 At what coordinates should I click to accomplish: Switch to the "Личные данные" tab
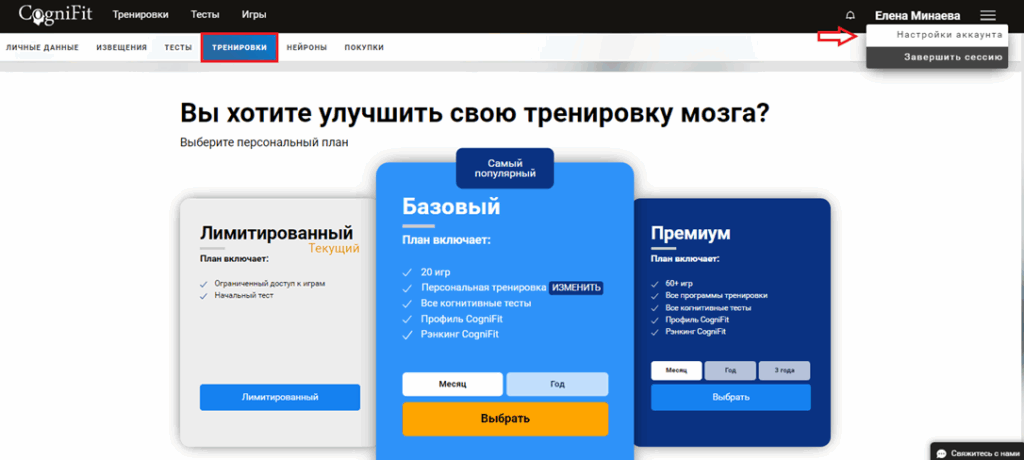42,47
